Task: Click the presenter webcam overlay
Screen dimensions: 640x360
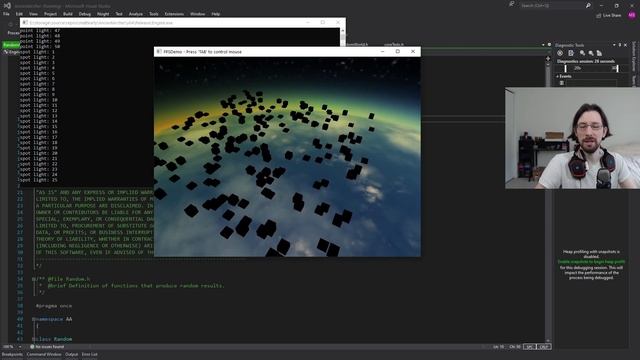Action: [572, 138]
